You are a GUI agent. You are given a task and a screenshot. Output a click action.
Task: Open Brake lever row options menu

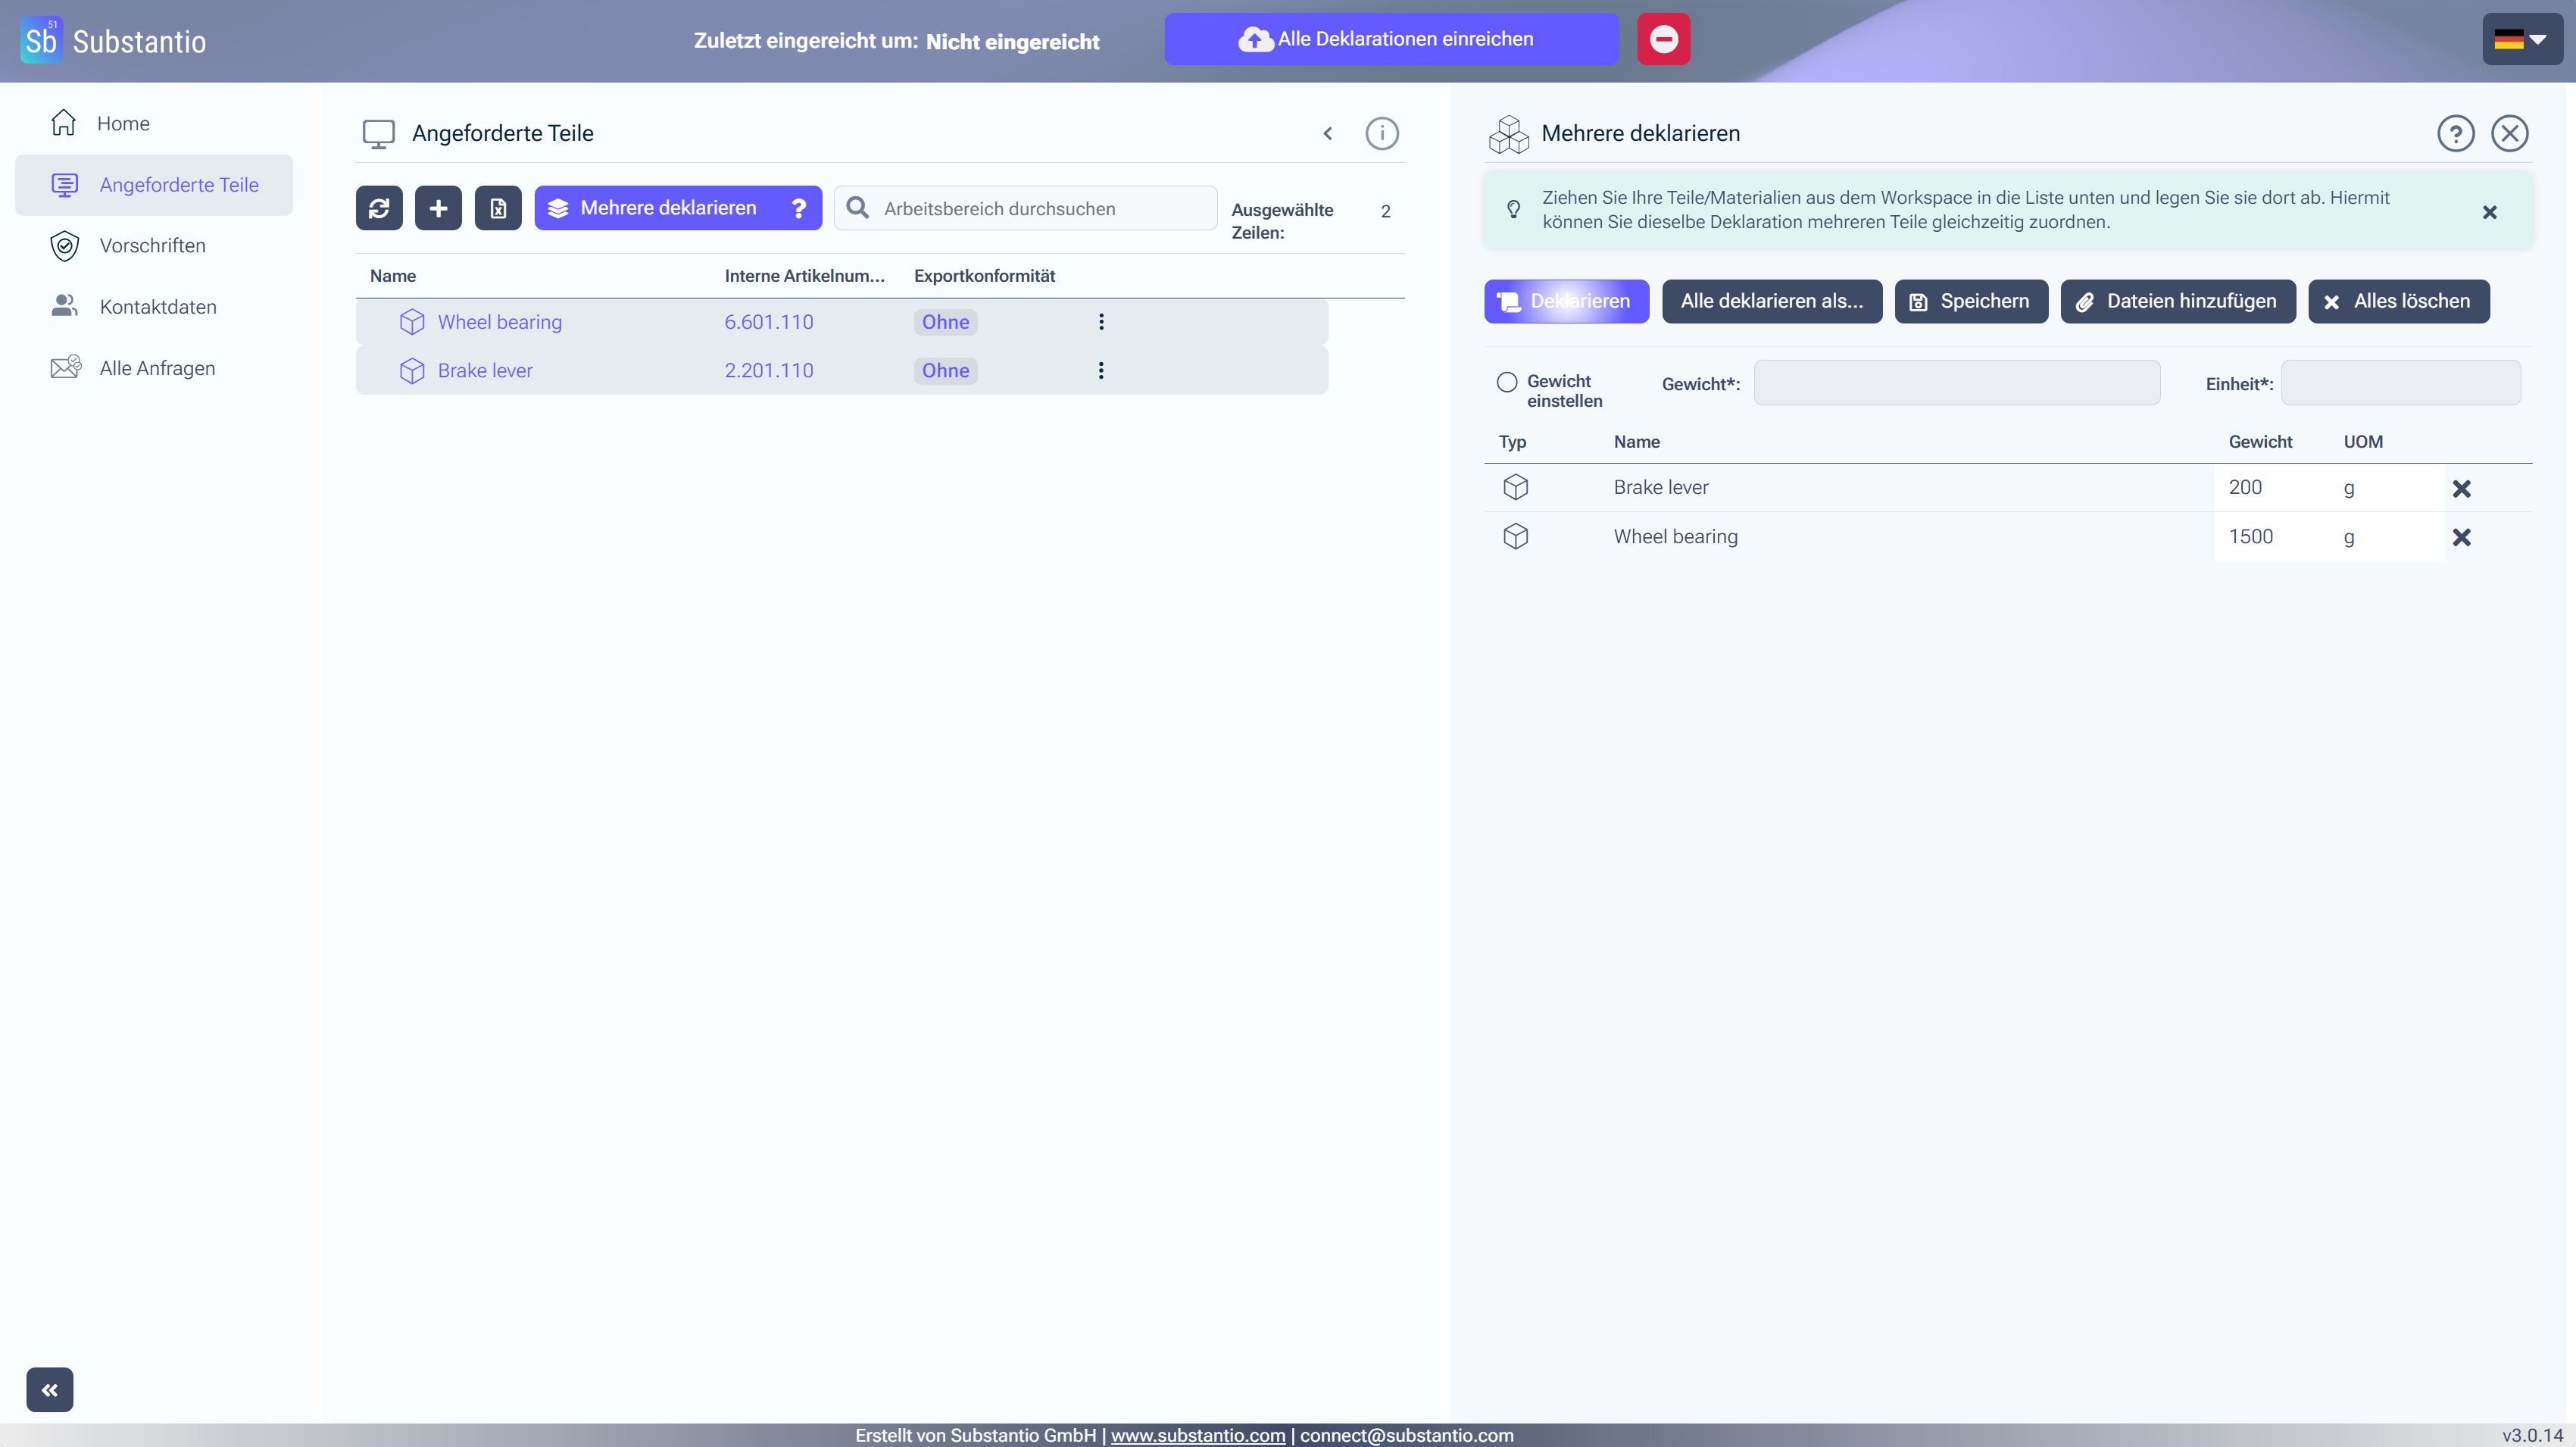[1101, 371]
